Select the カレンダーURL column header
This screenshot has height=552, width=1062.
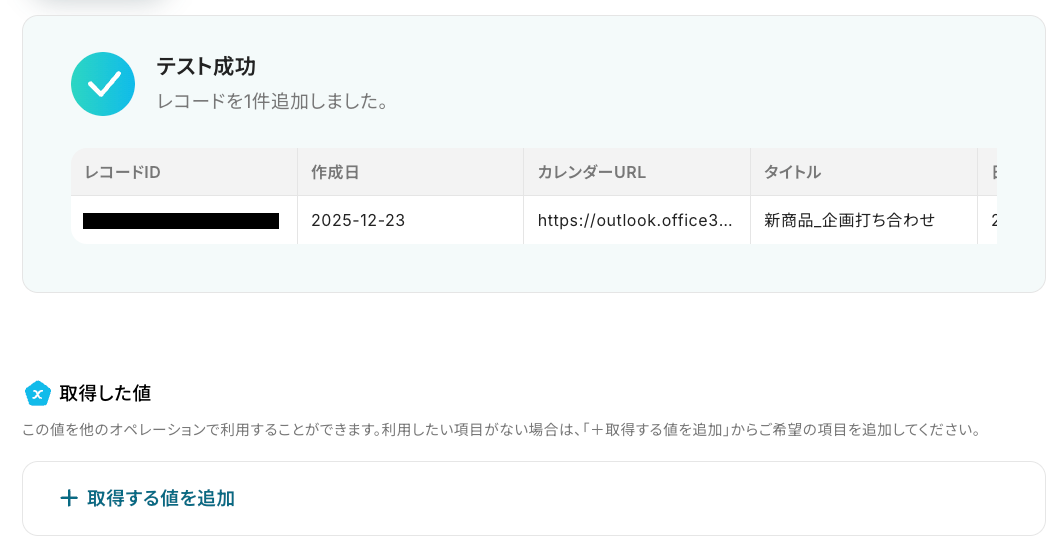[637, 172]
